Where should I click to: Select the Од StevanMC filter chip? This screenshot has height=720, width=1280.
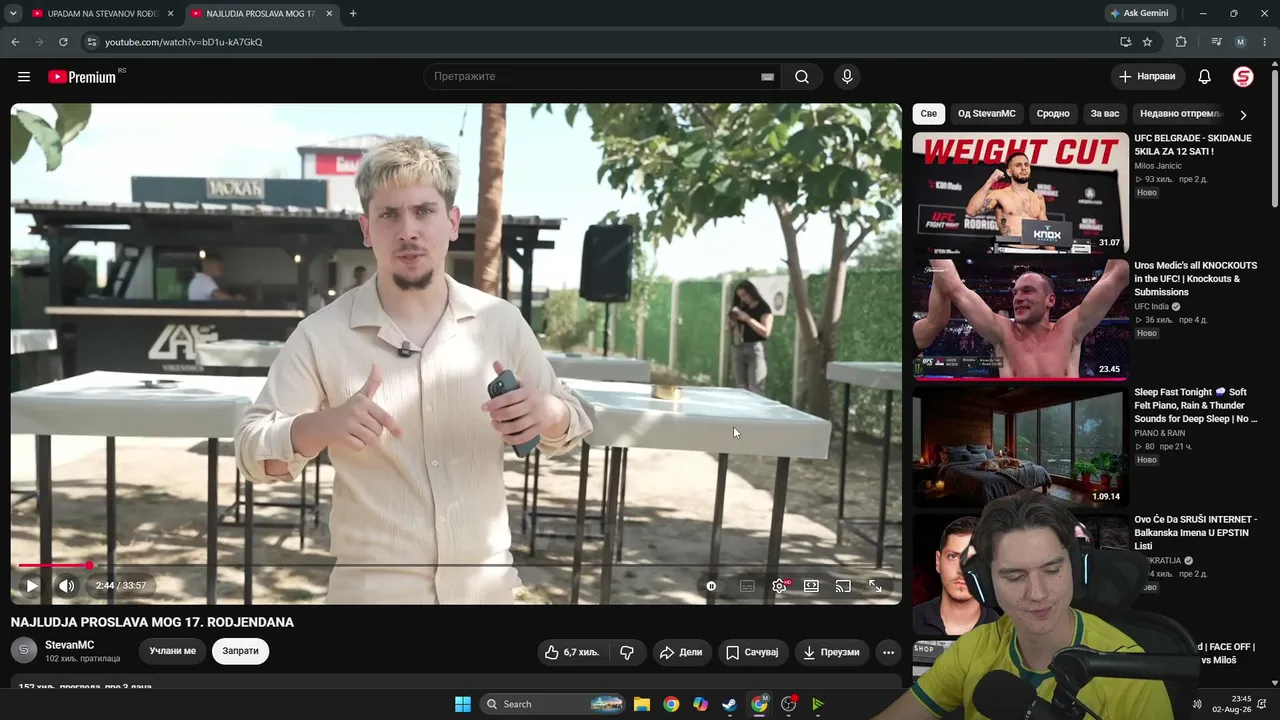[x=987, y=114]
